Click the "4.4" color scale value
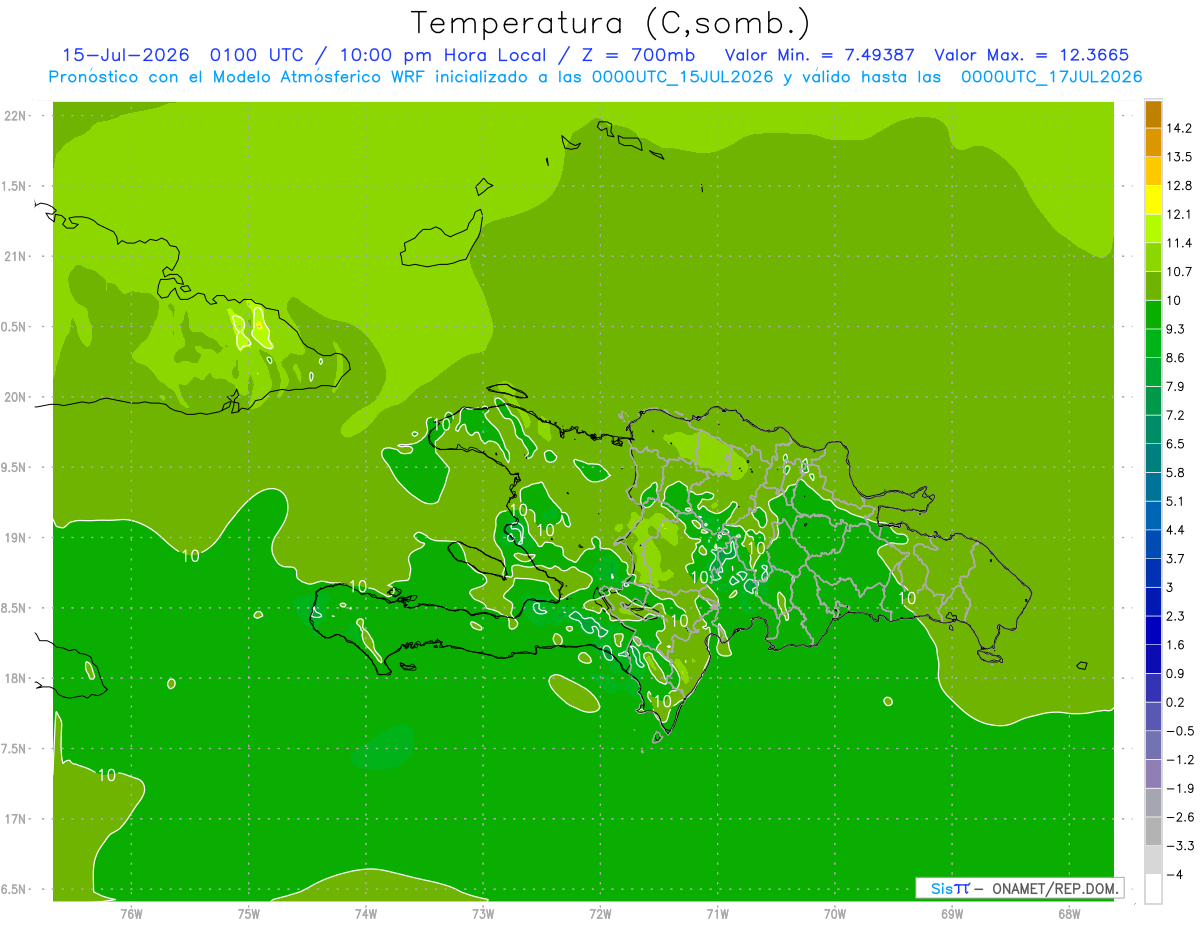1200x927 pixels. click(x=1177, y=530)
